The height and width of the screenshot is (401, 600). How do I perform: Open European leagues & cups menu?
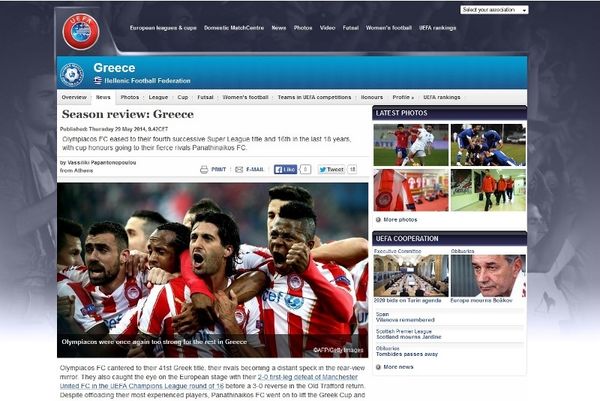(x=163, y=28)
